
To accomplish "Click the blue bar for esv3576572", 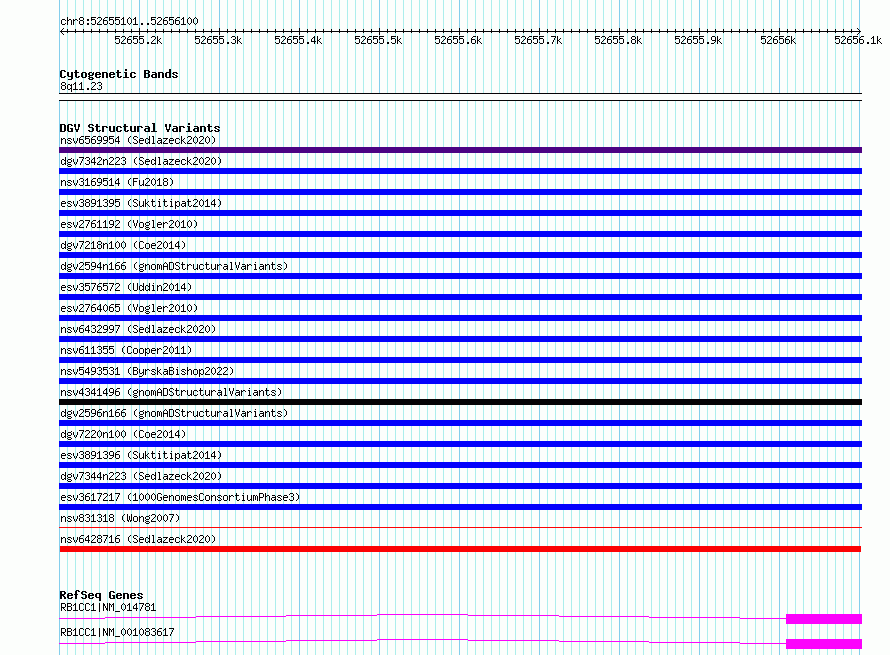I will click(x=460, y=297).
